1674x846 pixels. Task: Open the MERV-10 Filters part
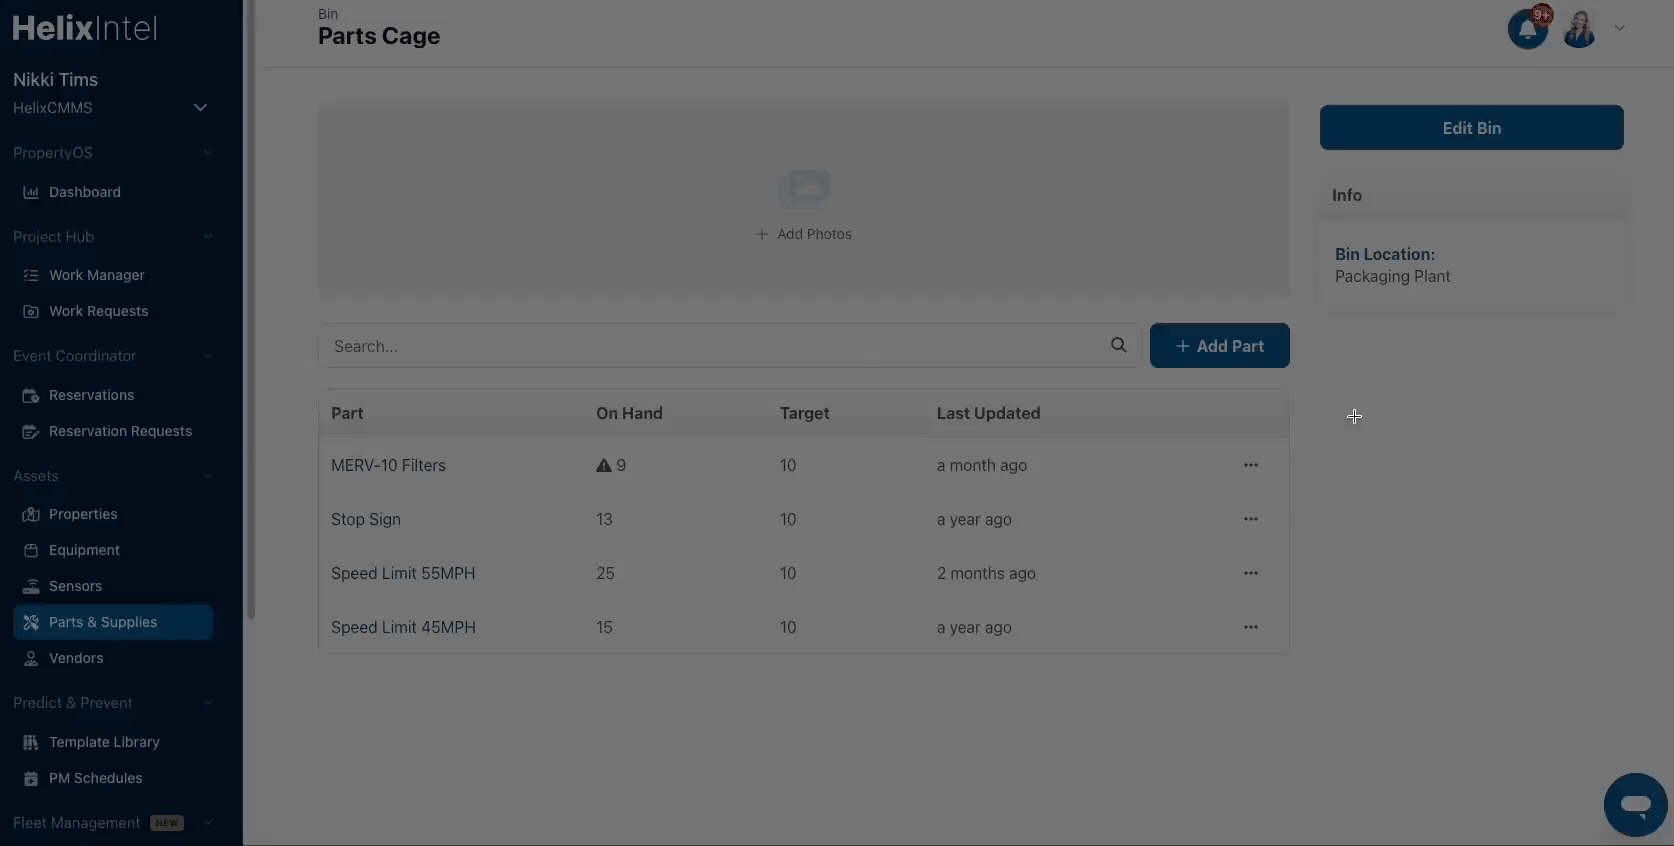(389, 465)
